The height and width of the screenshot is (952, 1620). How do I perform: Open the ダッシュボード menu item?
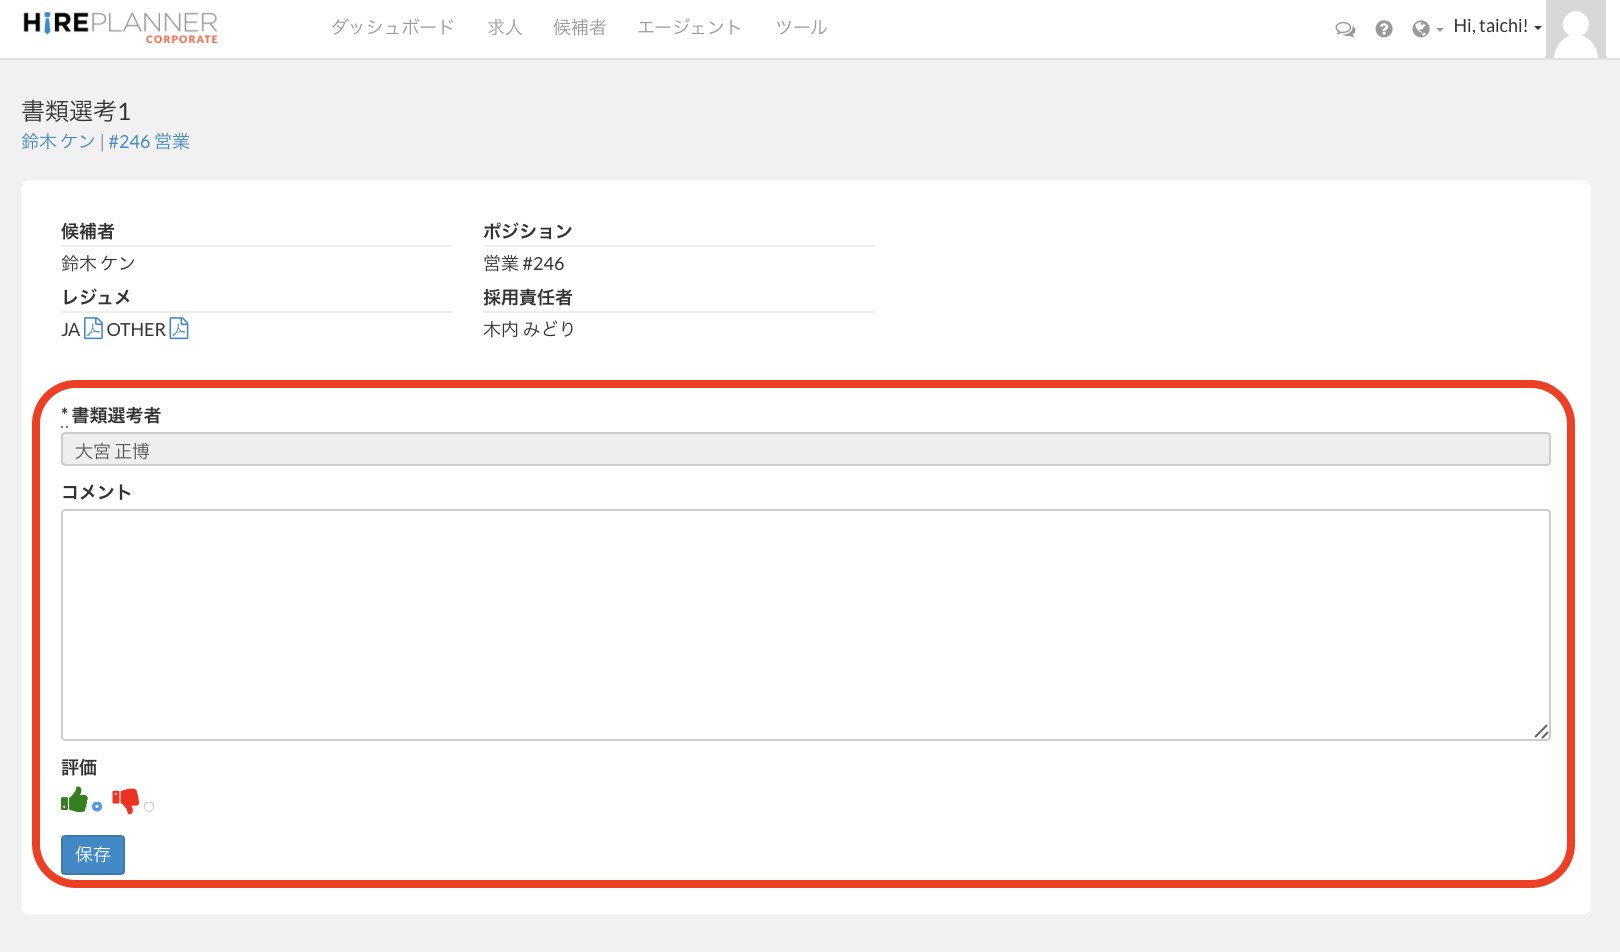coord(392,27)
